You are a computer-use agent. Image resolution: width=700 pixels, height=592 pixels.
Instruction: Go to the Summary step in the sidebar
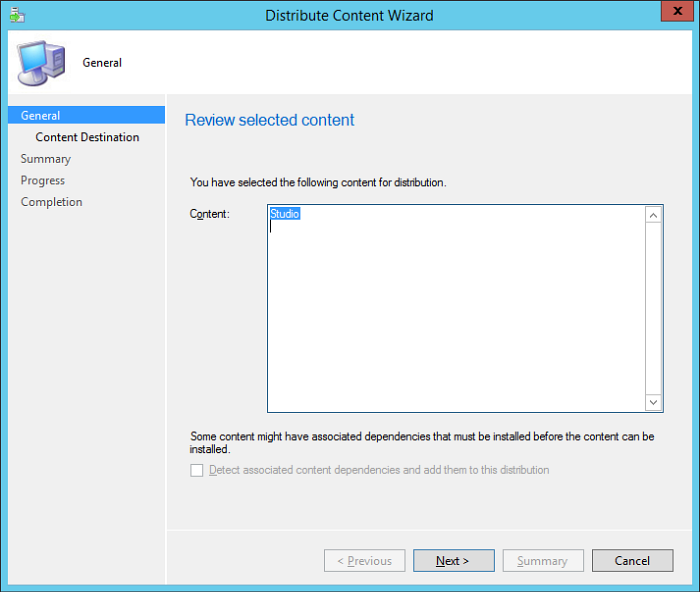46,159
